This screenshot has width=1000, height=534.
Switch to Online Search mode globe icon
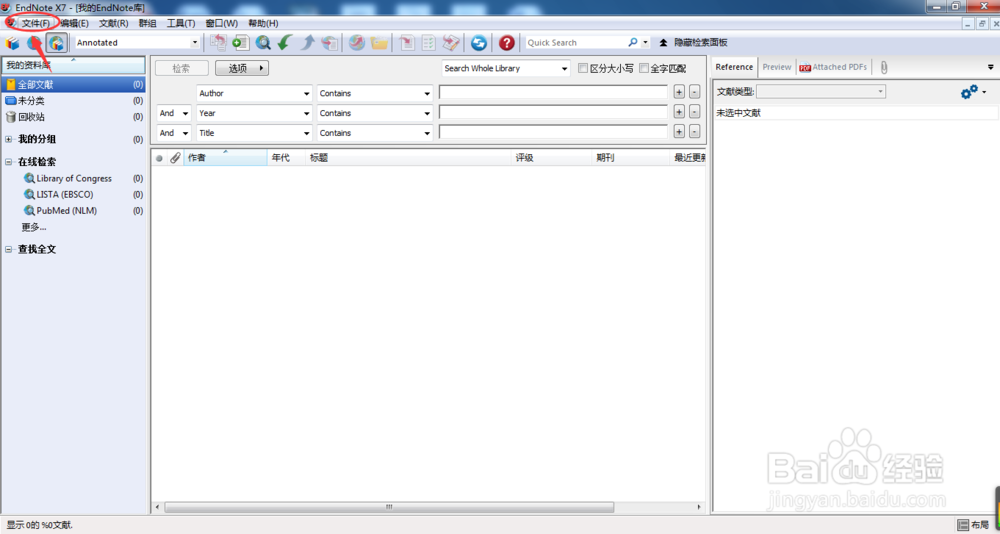[34, 43]
